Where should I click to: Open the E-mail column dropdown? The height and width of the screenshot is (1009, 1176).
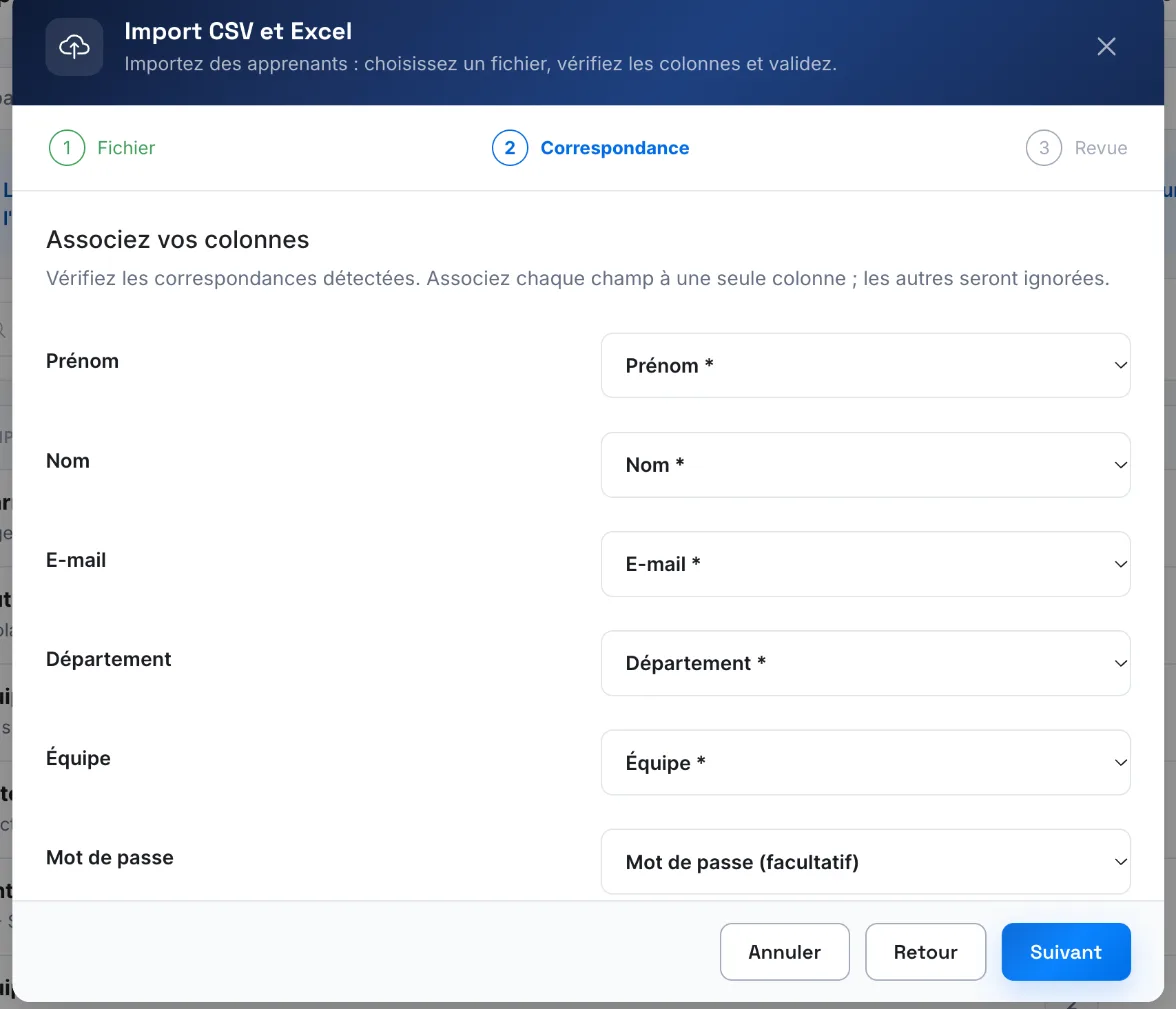tap(866, 564)
